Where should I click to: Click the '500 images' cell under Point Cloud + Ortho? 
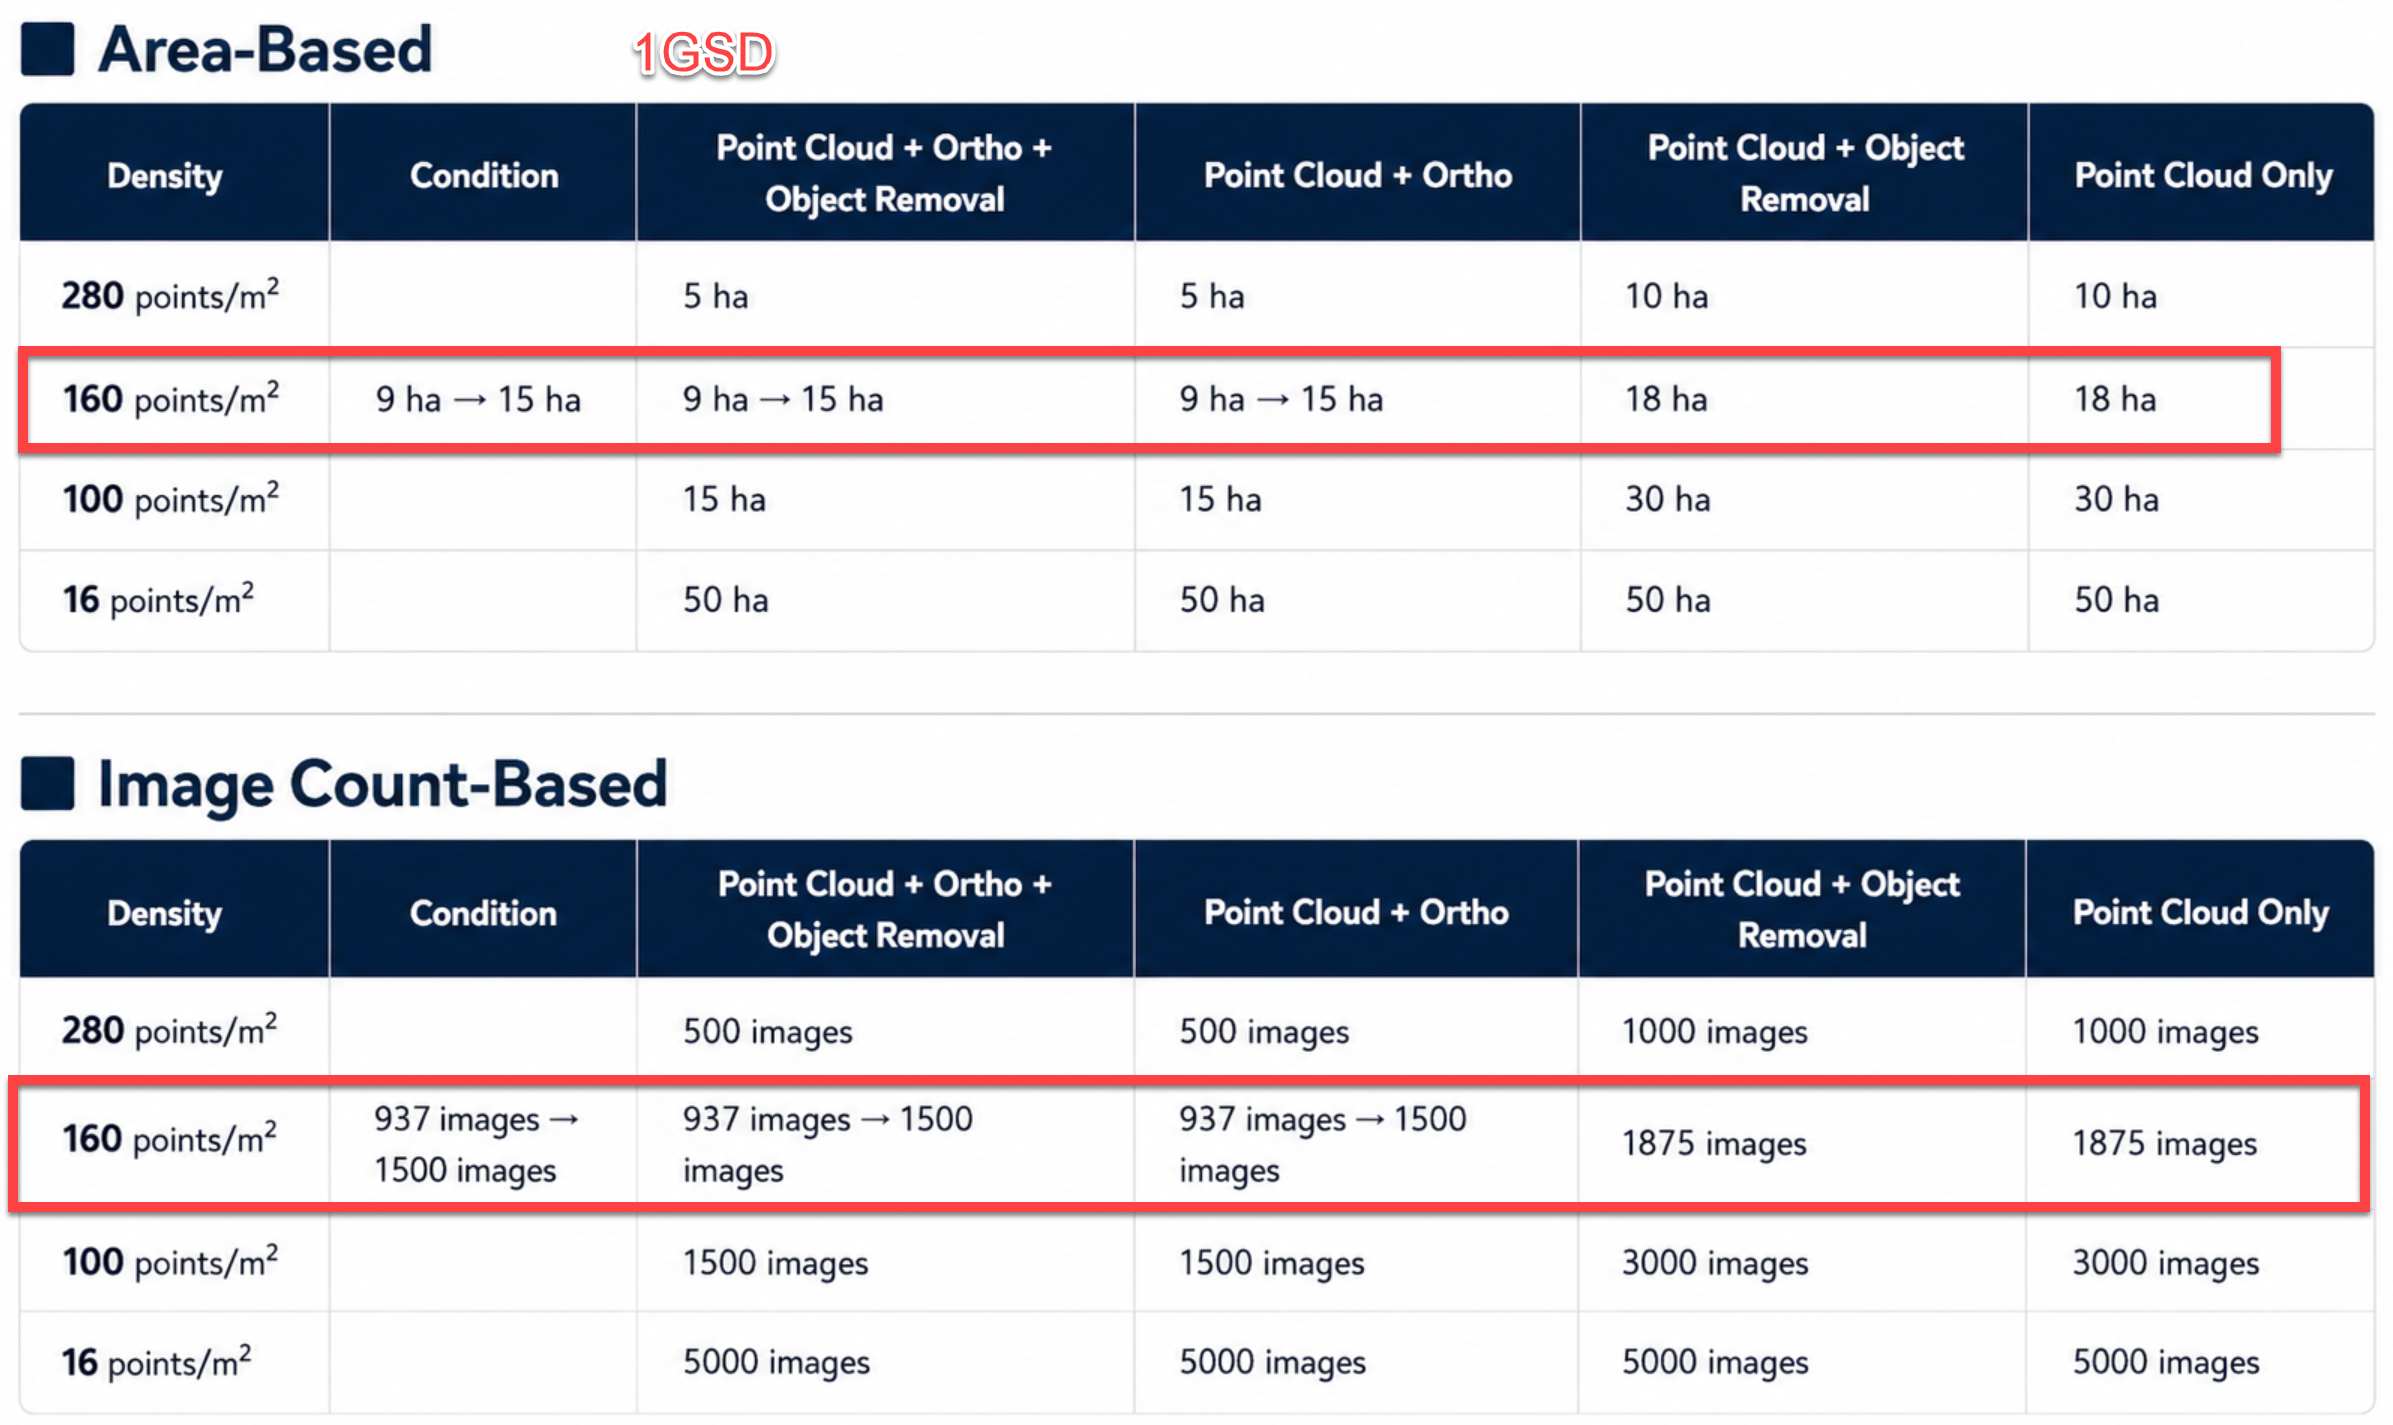(1264, 1031)
